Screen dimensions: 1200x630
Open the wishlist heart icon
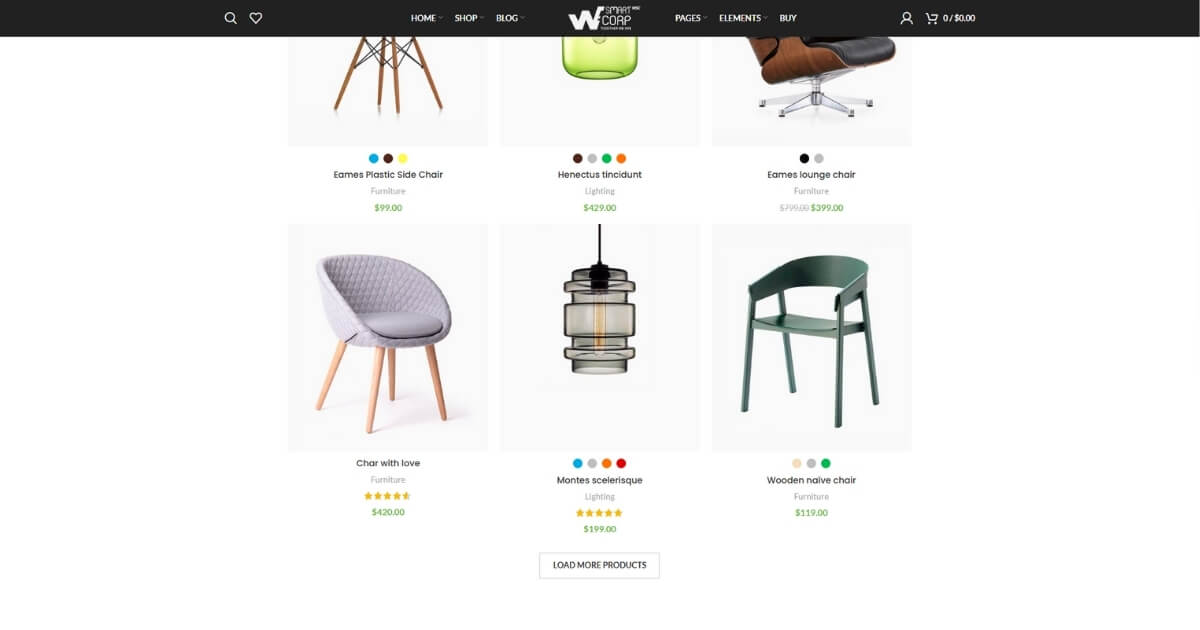tap(256, 18)
